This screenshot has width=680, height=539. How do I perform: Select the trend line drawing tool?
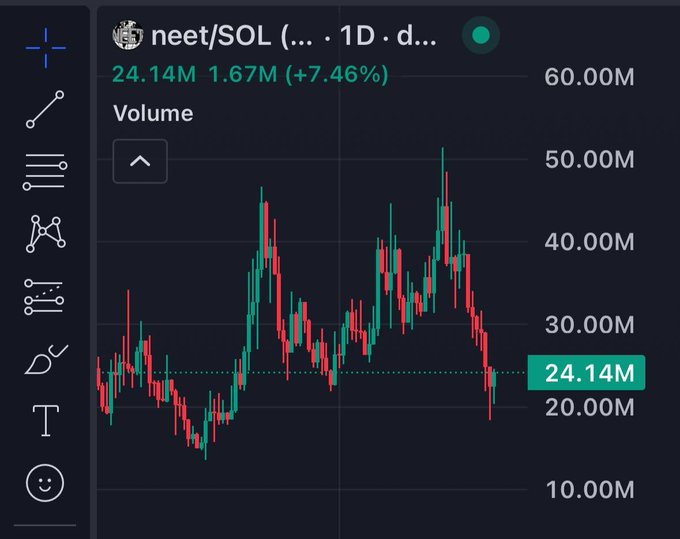pos(45,109)
